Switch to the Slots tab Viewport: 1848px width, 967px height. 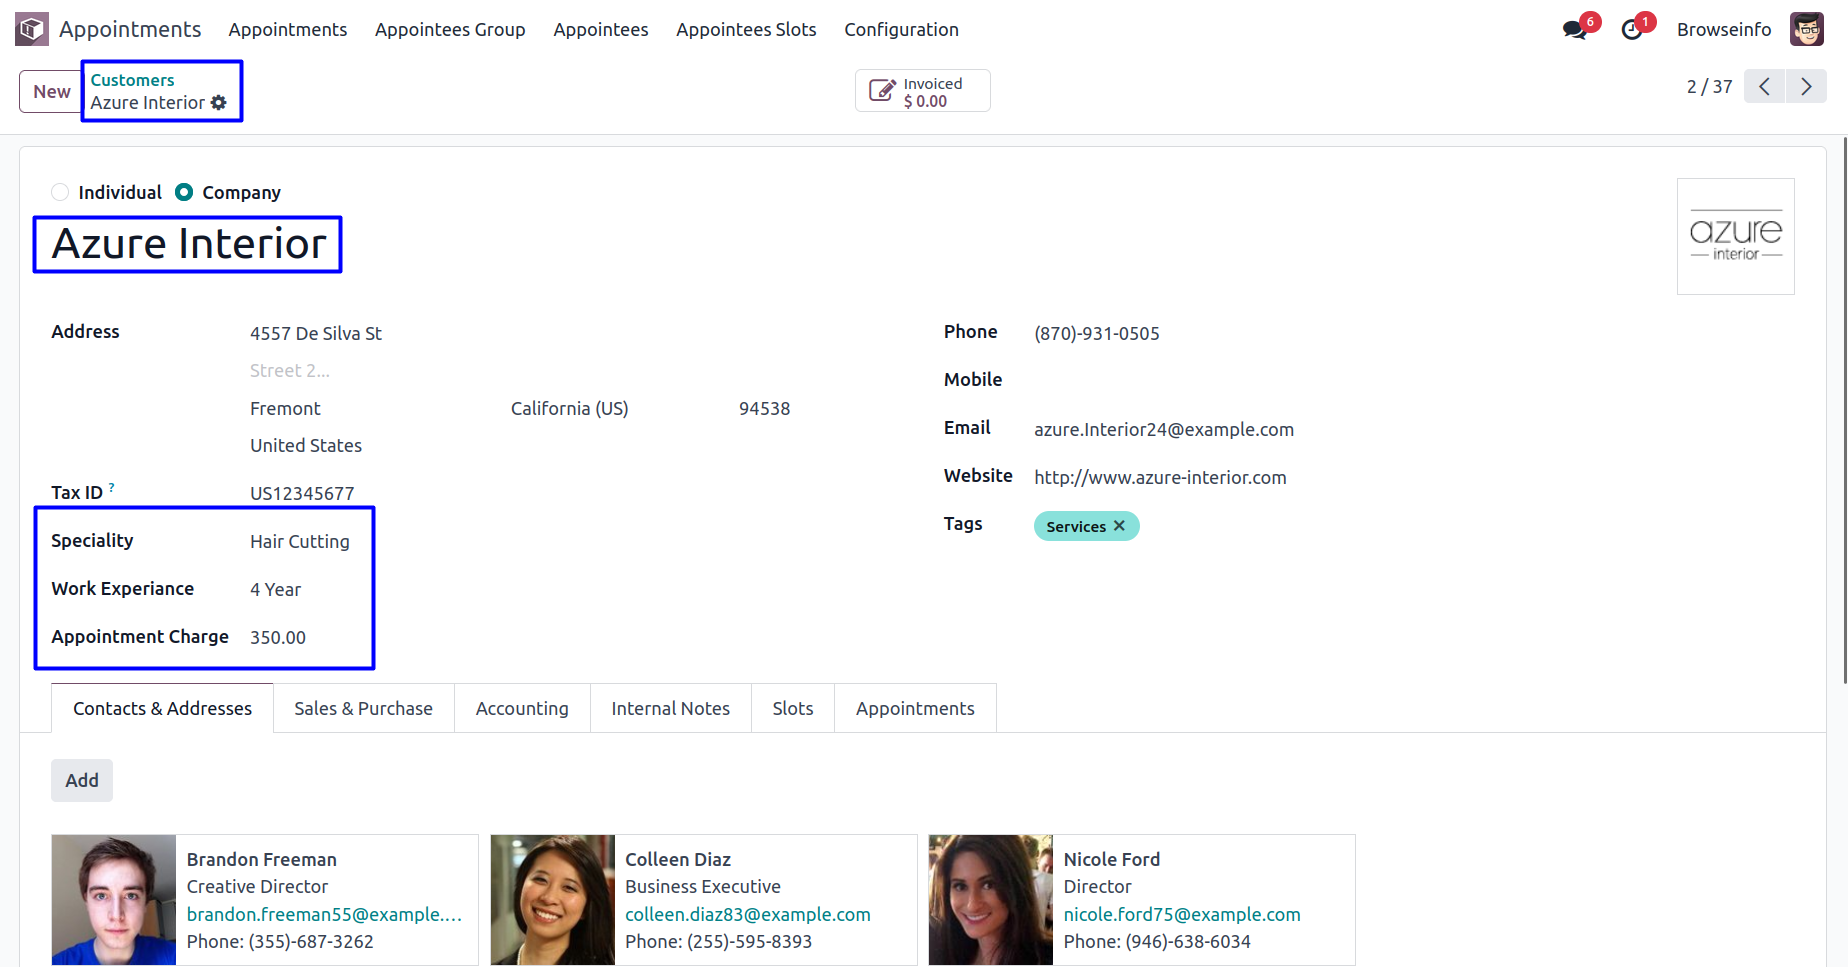[x=792, y=709]
